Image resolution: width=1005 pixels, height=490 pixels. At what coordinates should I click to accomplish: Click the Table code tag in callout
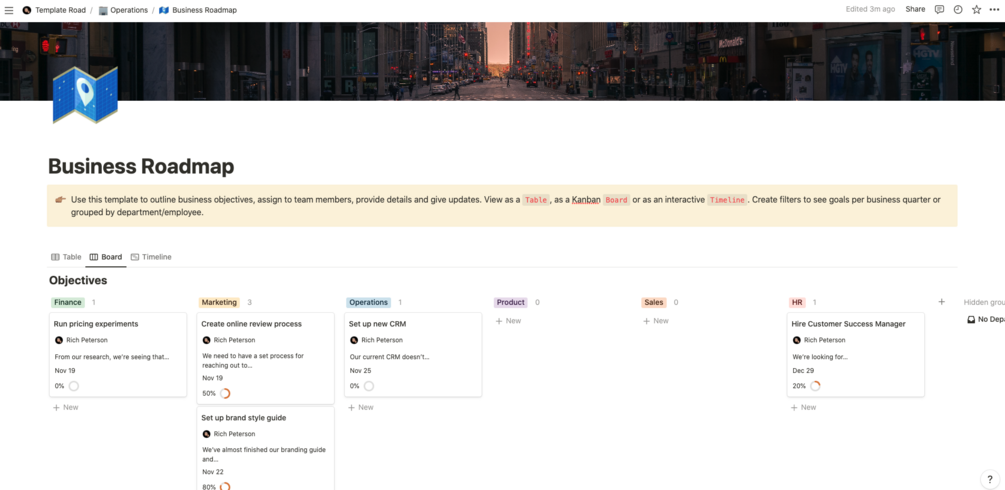536,199
